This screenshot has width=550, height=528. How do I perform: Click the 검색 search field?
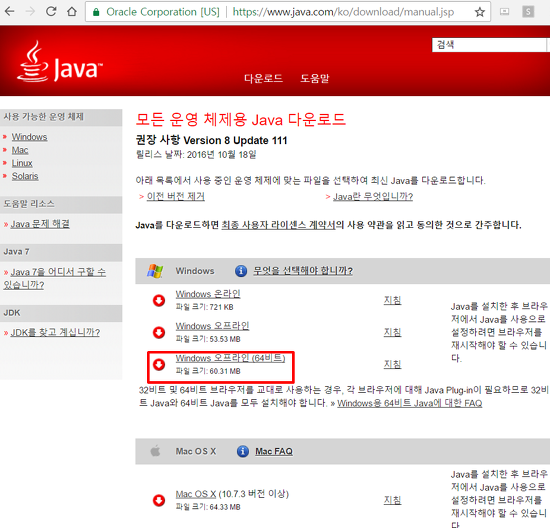tap(489, 45)
